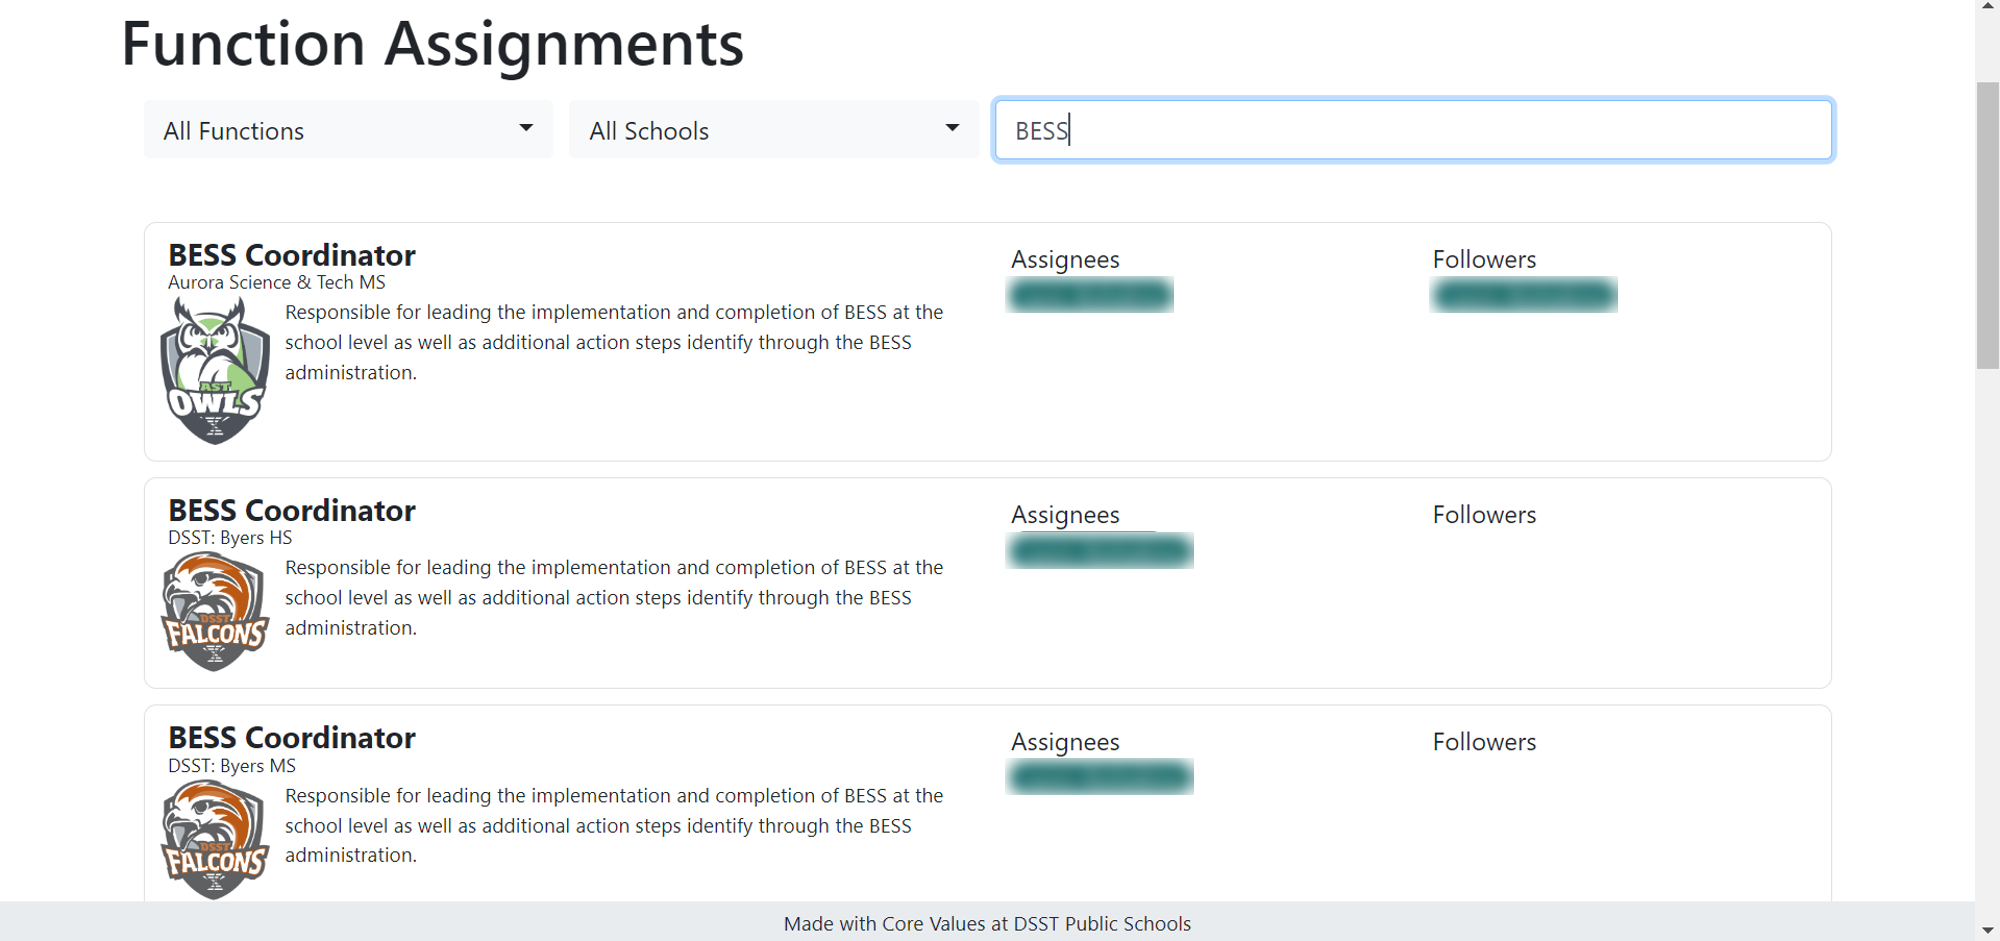Click the Followers heading in the Byers HS card
Screen dimensions: 2000x941
pyautogui.click(x=1484, y=515)
